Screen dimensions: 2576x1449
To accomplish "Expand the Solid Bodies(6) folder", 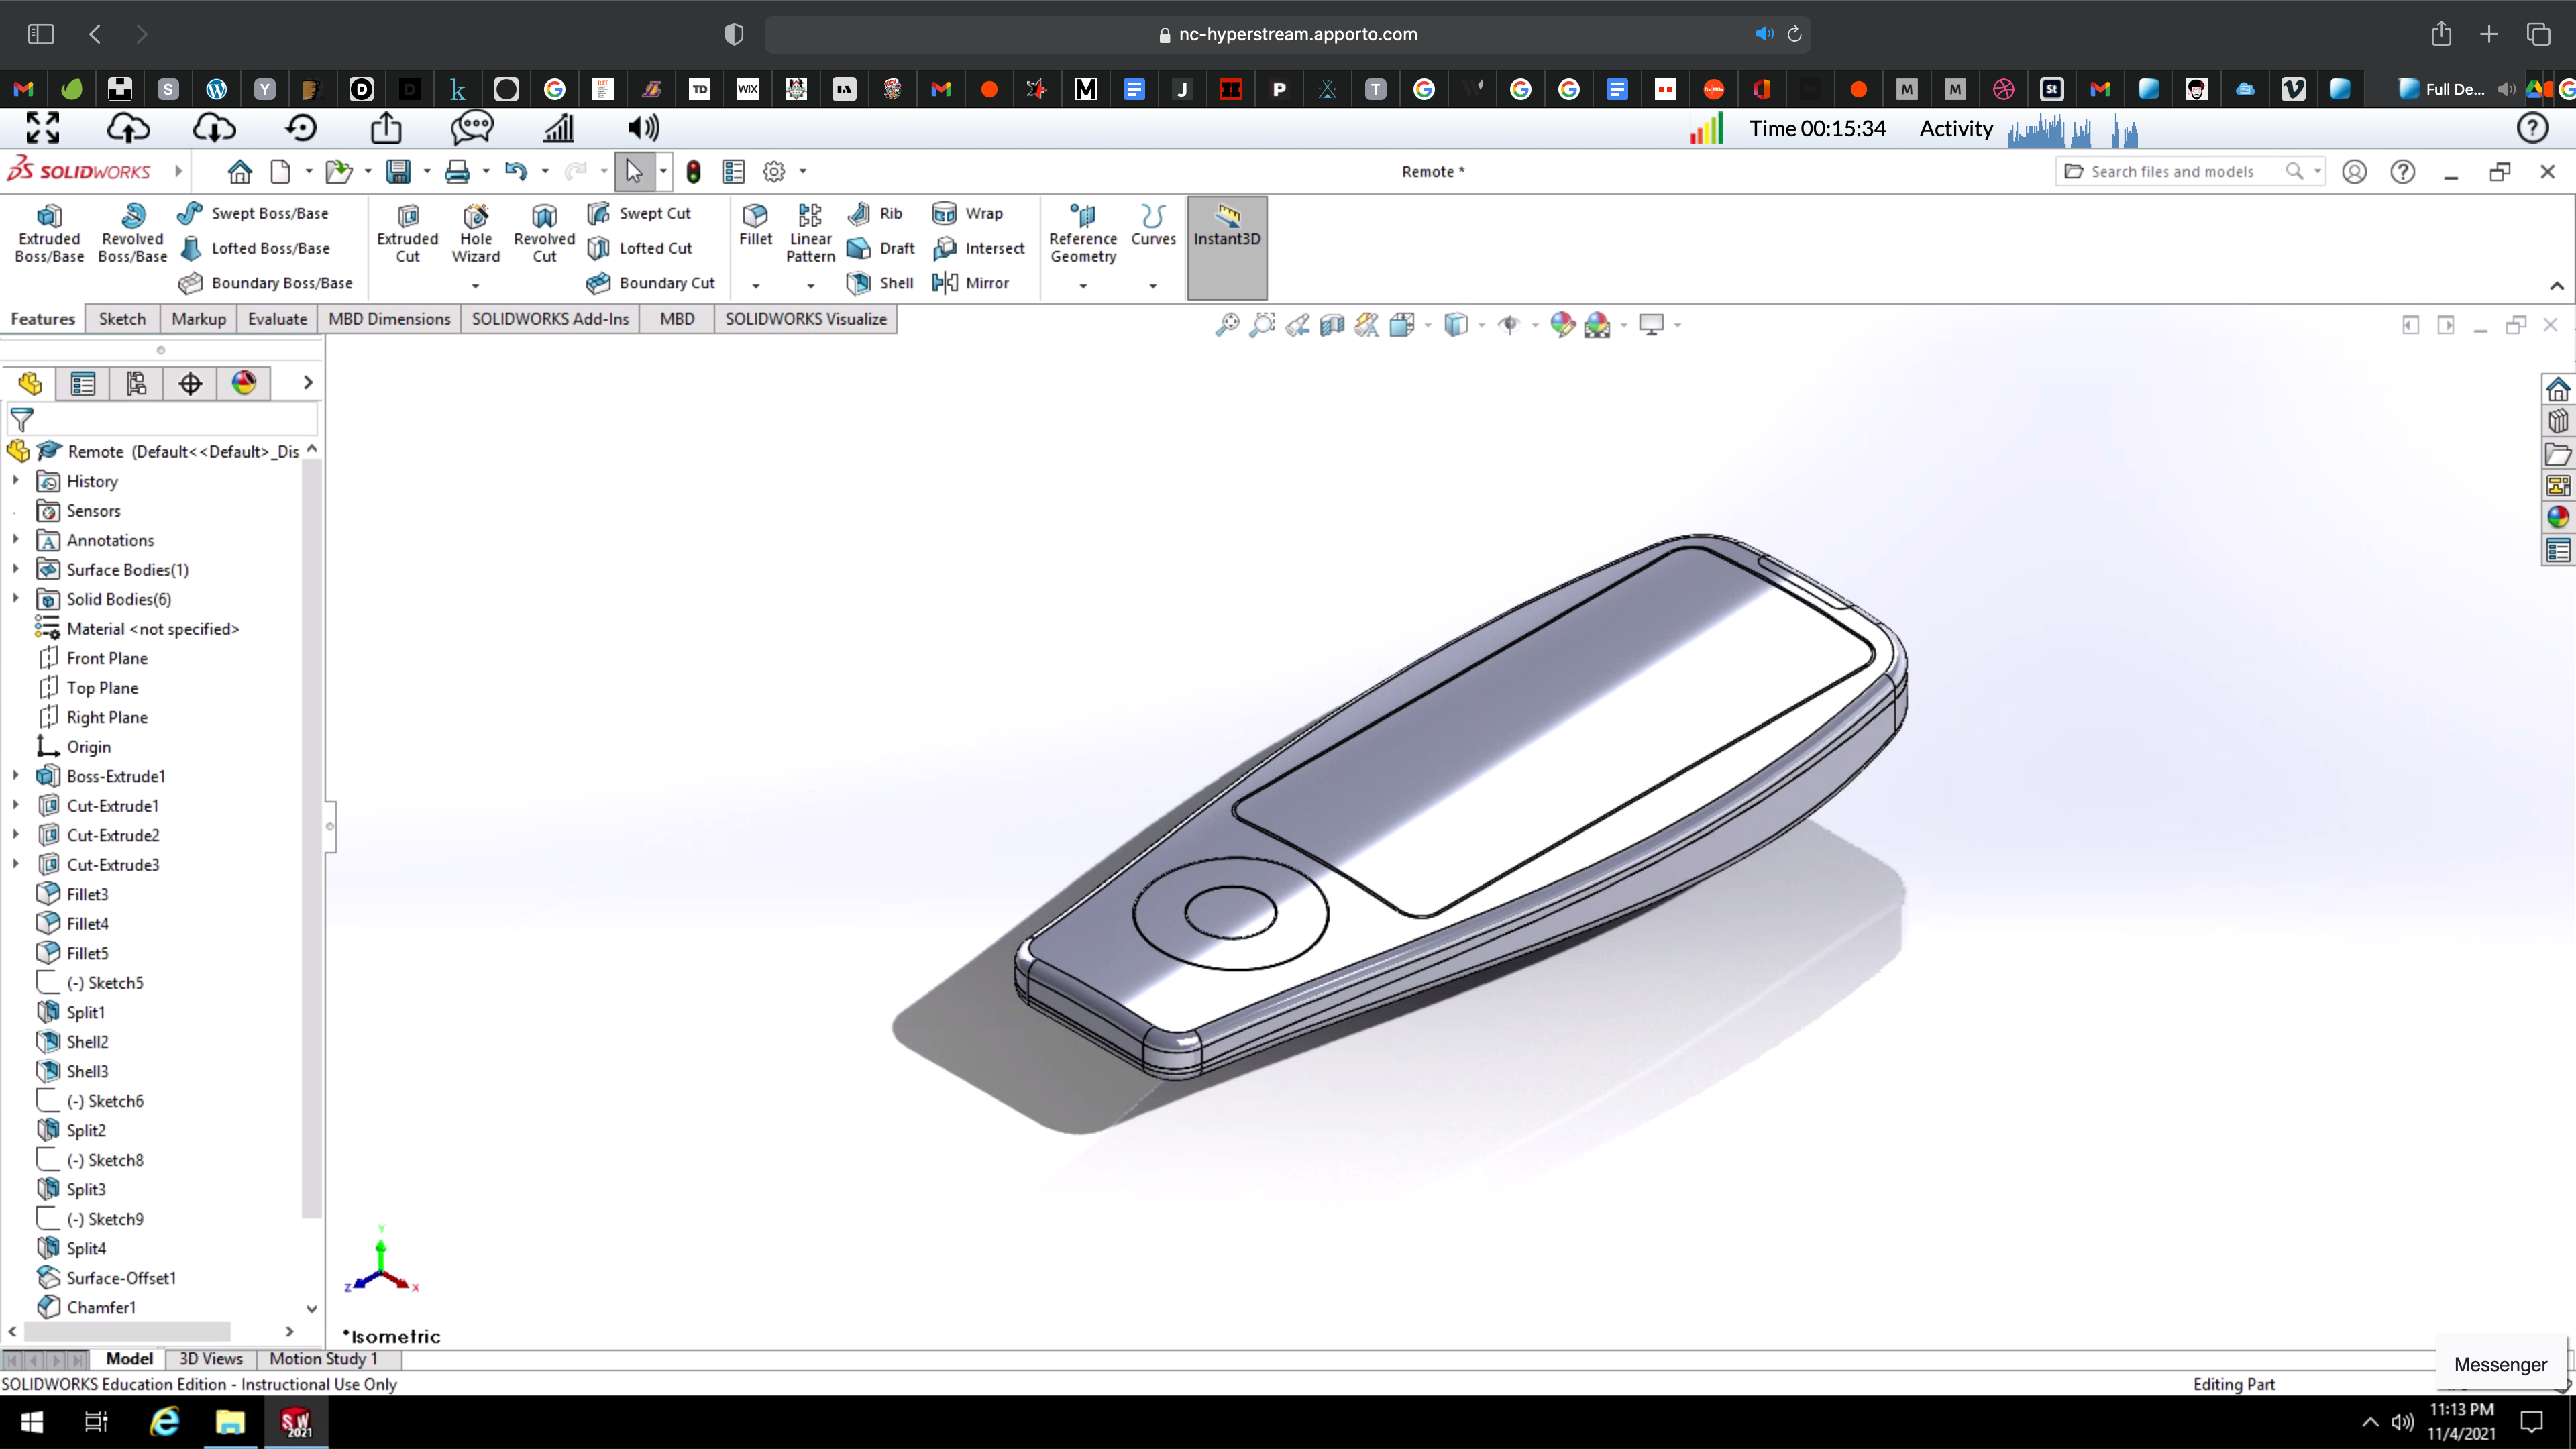I will (16, 599).
